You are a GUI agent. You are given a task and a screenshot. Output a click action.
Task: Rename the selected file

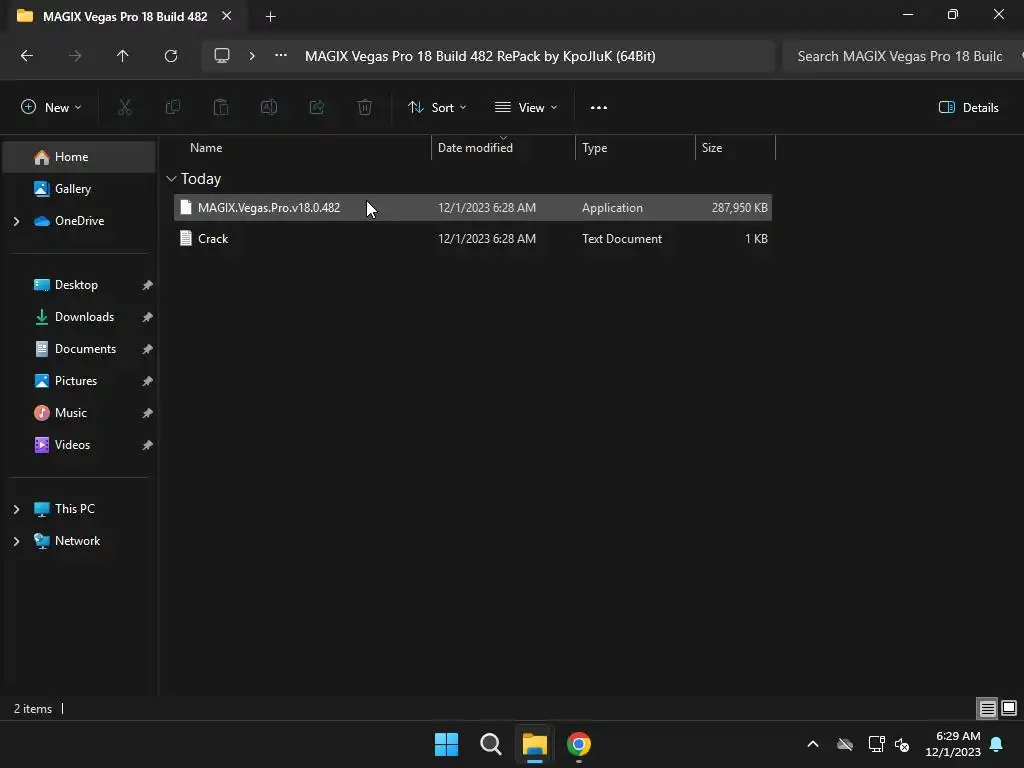click(269, 108)
